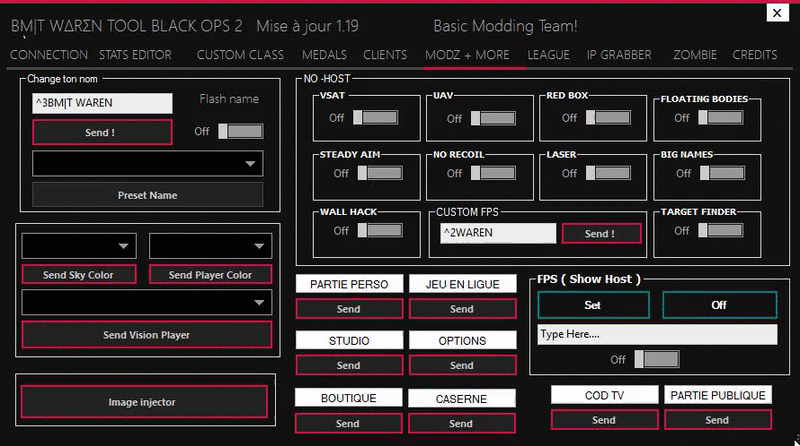800x446 pixels.
Task: Turn on FLOATING BODIES switch
Action: [720, 117]
